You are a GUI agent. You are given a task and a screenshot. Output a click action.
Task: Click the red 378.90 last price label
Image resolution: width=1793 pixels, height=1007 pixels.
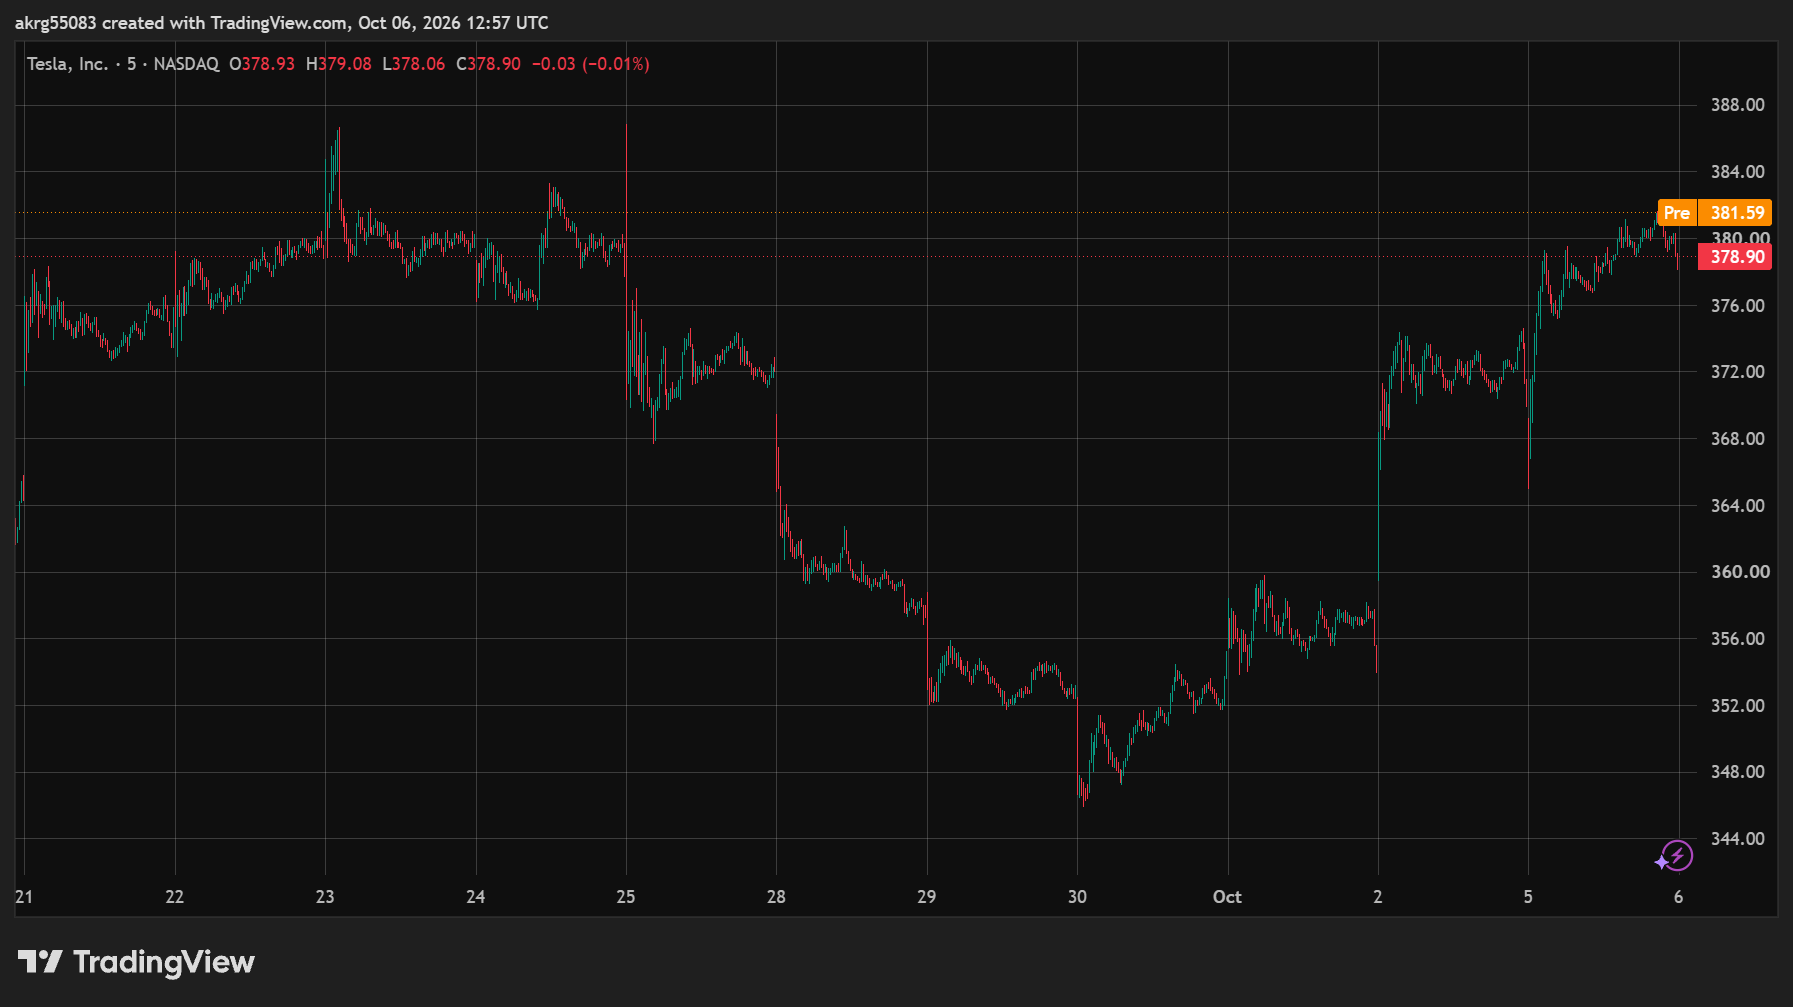1736,257
